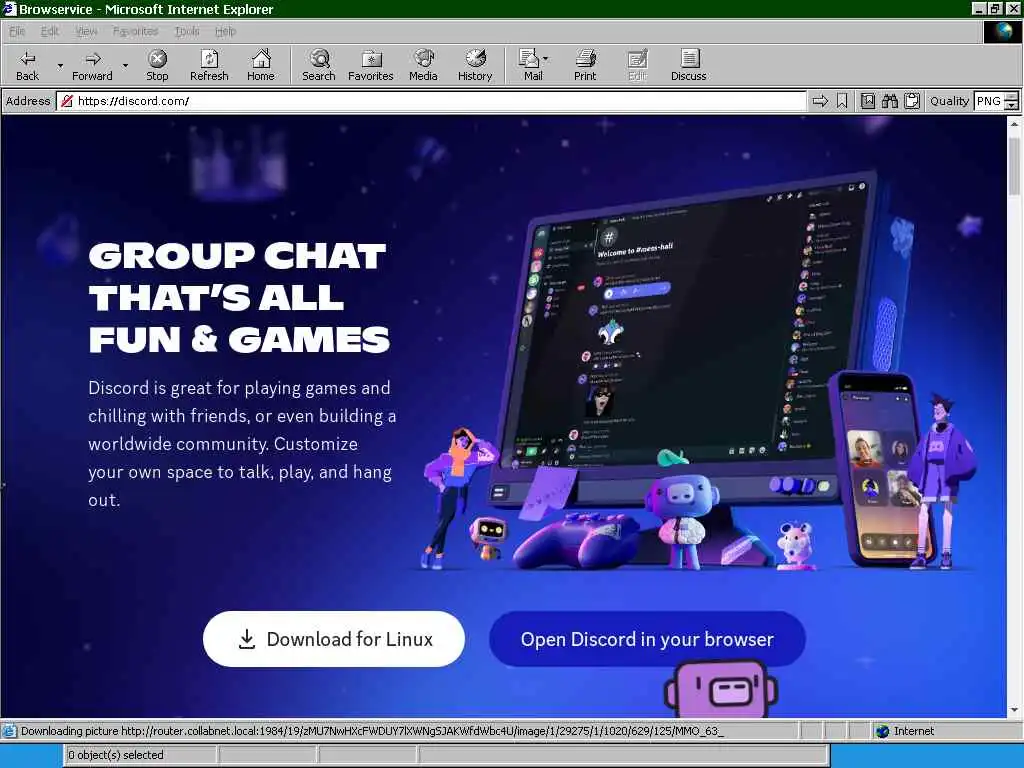Click the https://discord.com/ address field
The image size is (1024, 768).
[x=431, y=101]
